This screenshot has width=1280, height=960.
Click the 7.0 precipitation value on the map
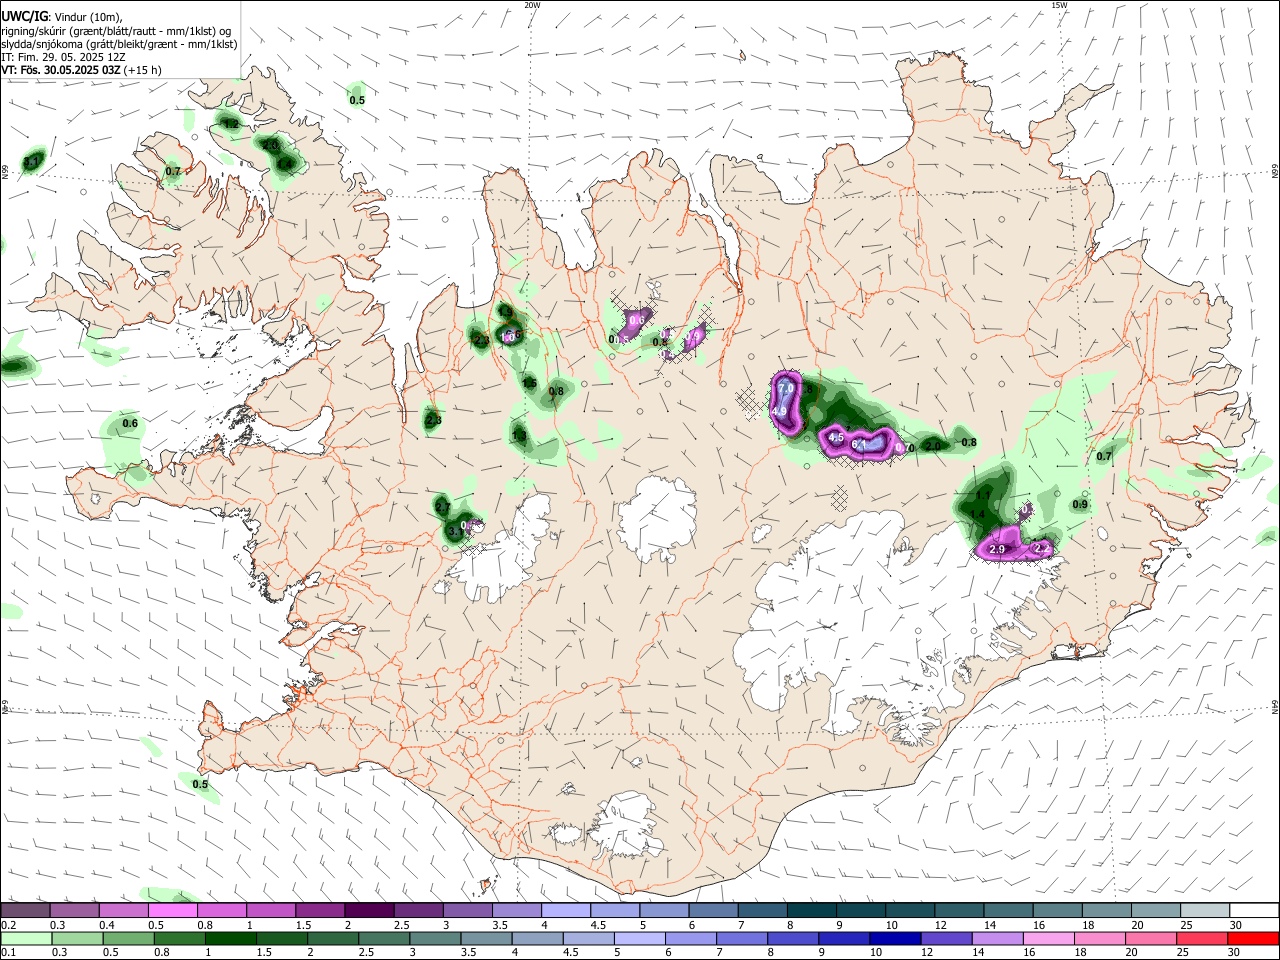(786, 388)
